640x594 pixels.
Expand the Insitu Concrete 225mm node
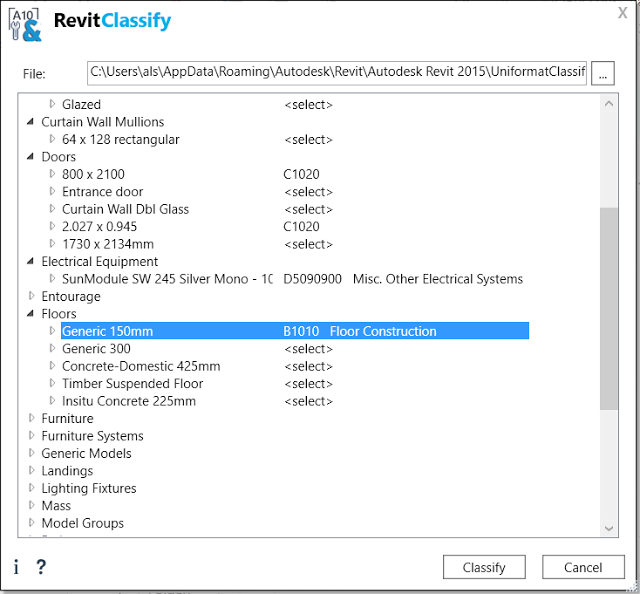(52, 401)
